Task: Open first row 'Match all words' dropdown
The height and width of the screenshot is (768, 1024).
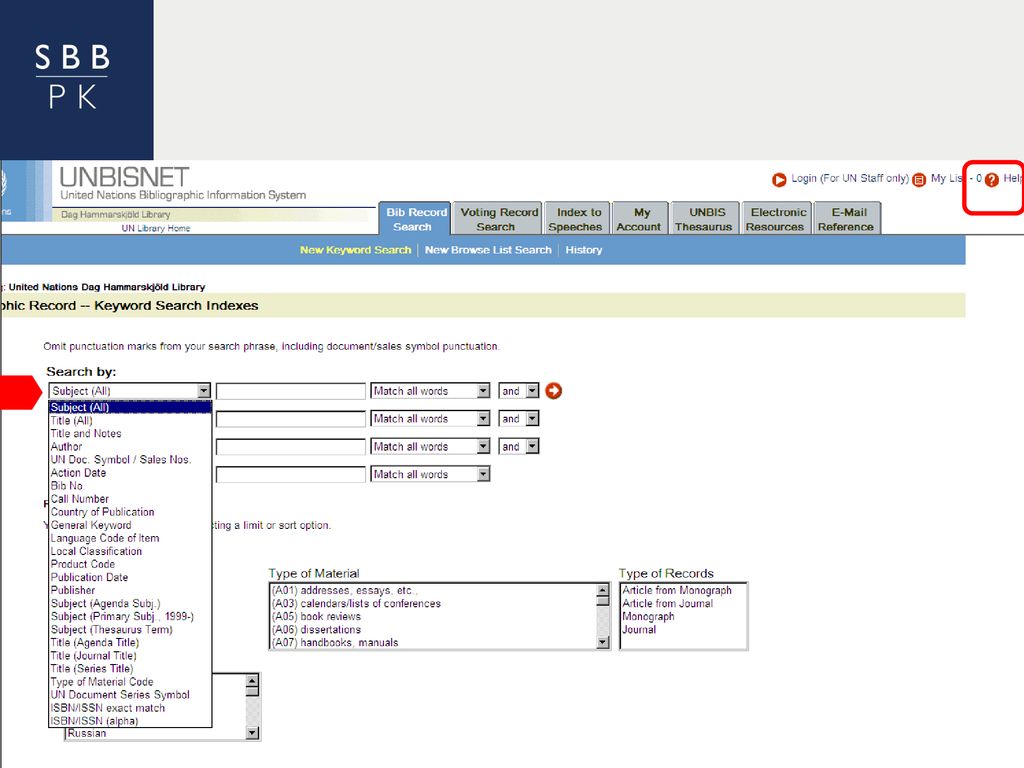Action: [430, 391]
